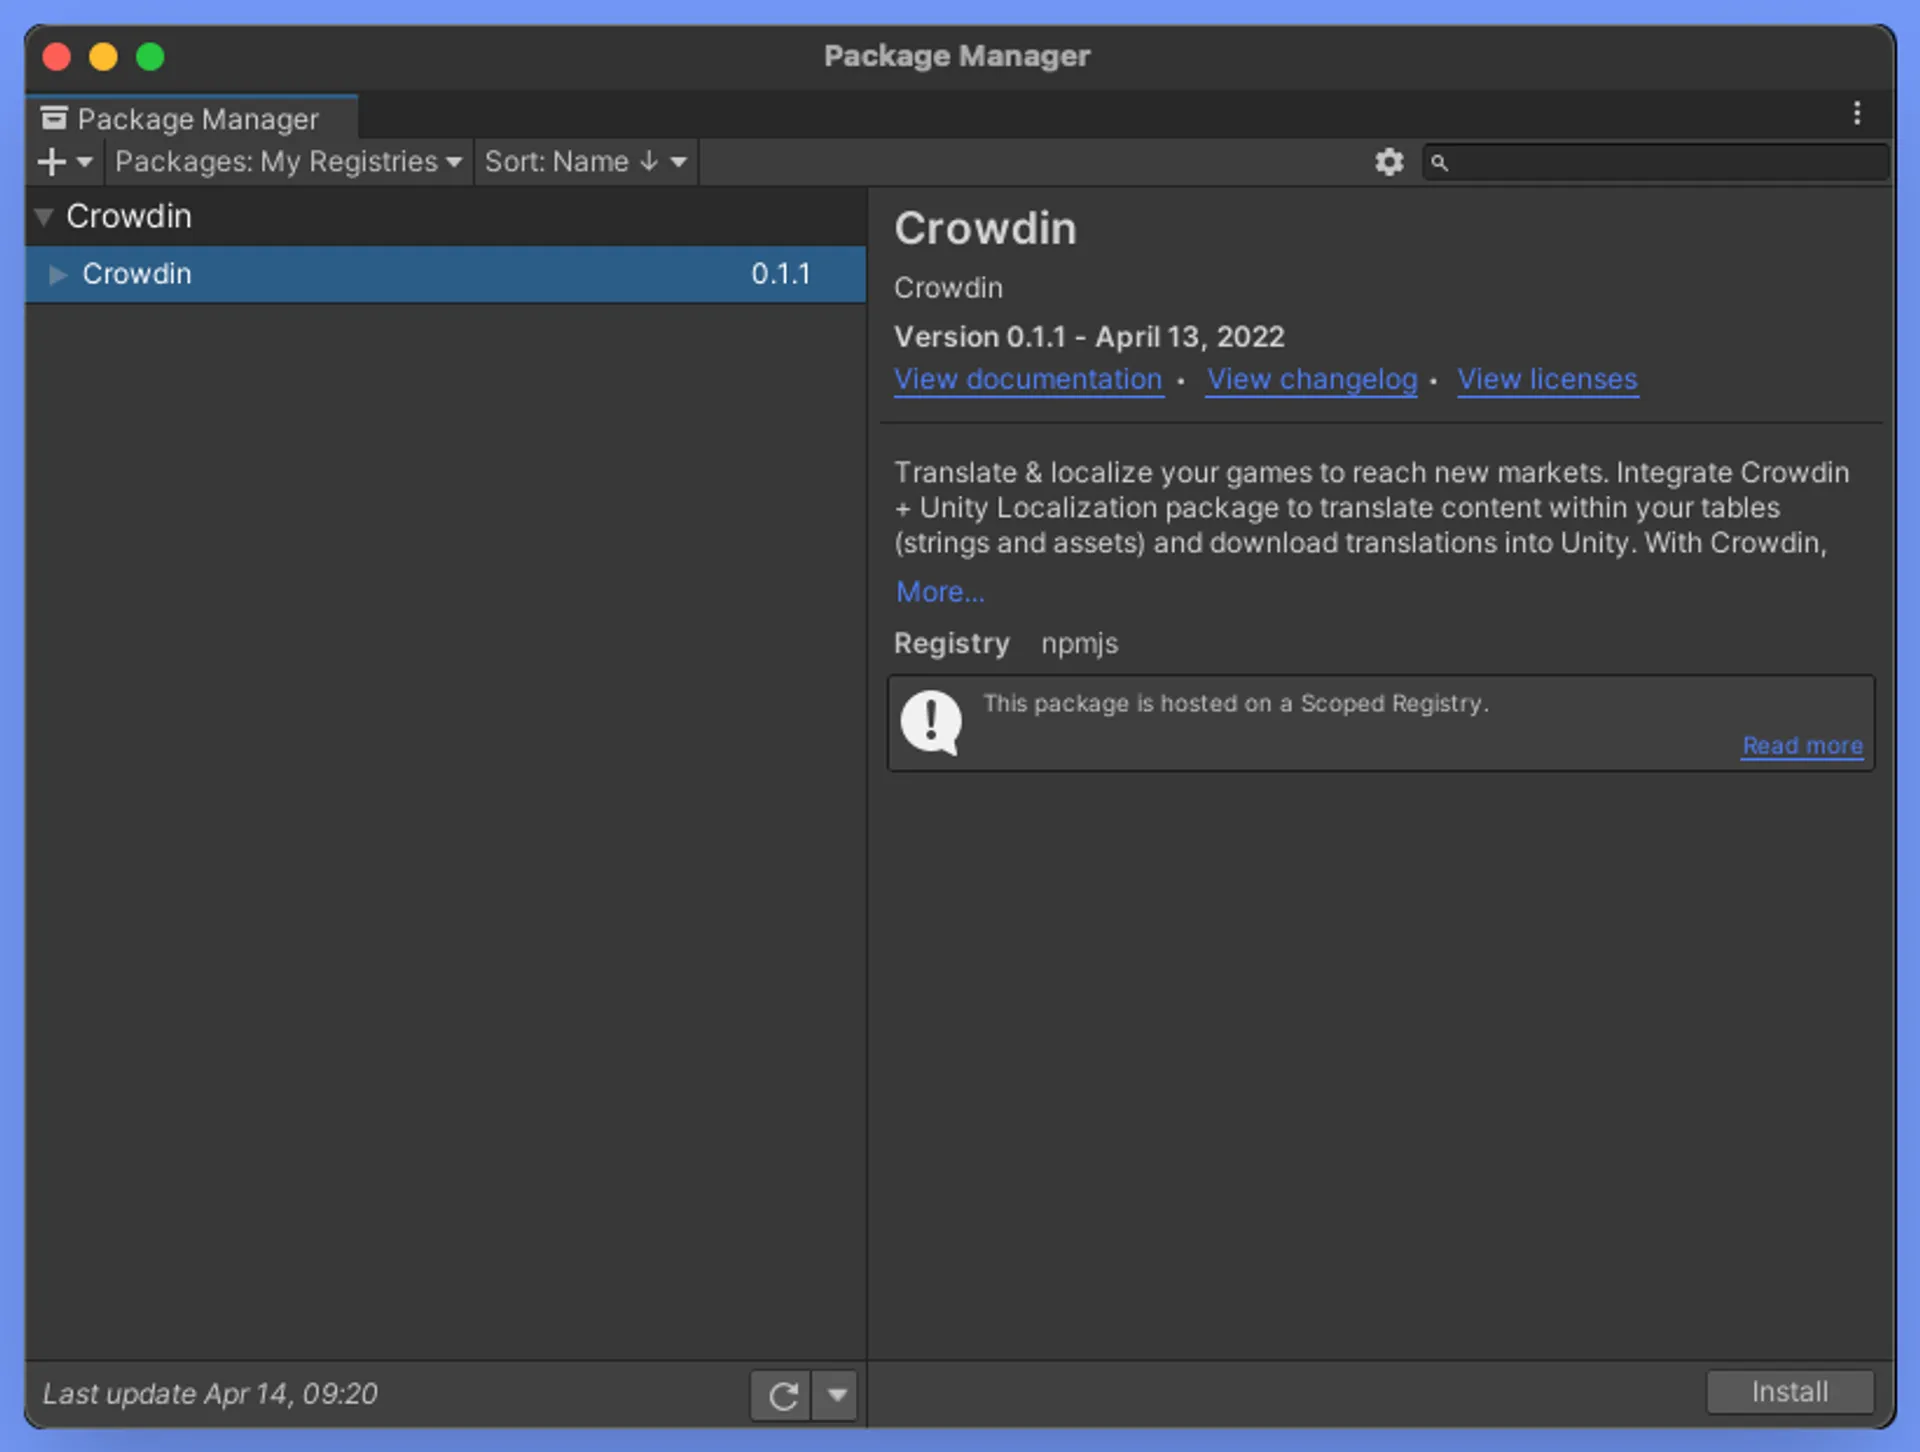Click the dropdown arrow next to plus button

(x=82, y=162)
